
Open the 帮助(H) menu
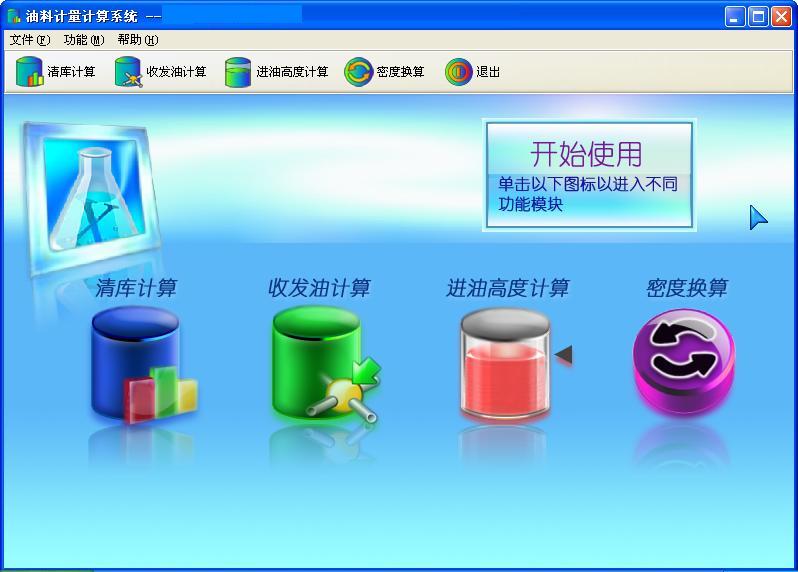pos(138,40)
